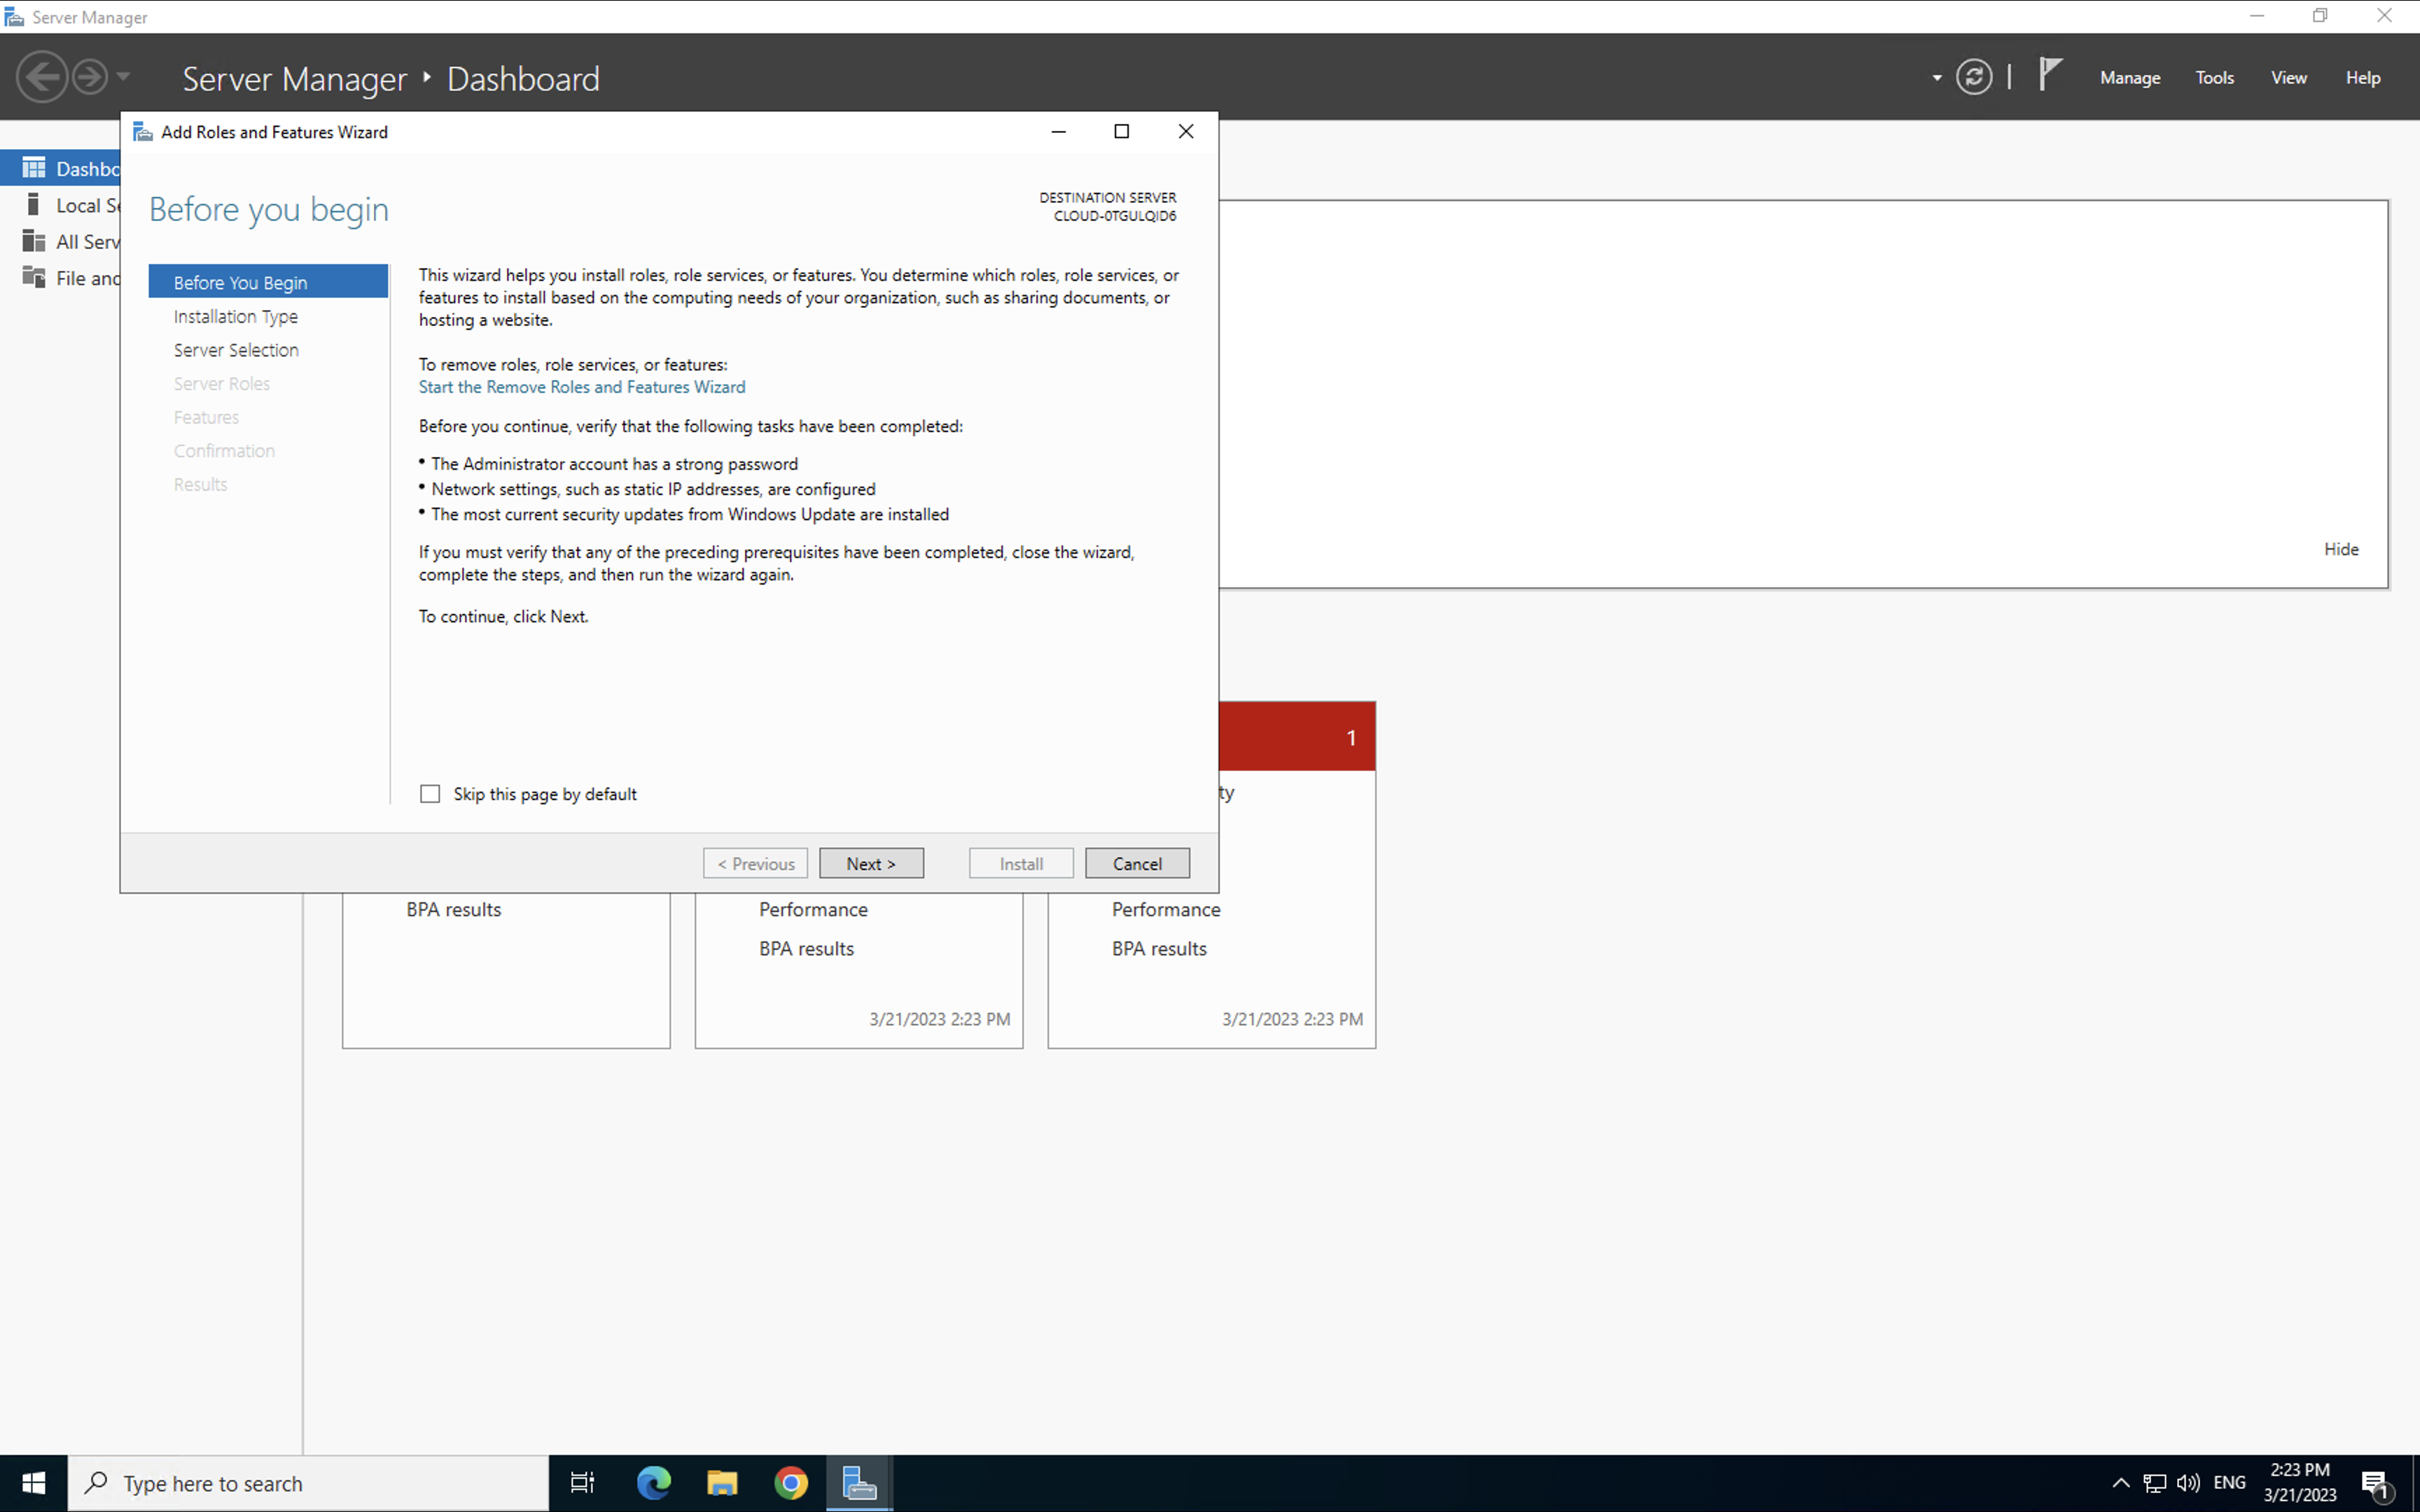Click the red tile alert count 1
The width and height of the screenshot is (2420, 1512).
pos(1351,738)
